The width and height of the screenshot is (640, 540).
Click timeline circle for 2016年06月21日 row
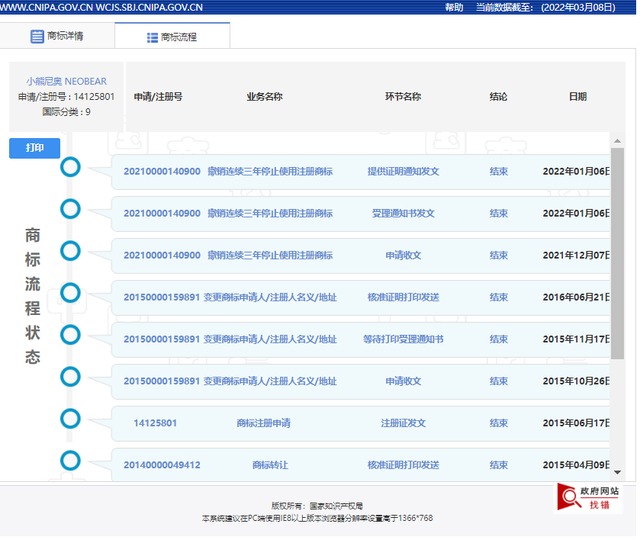pyautogui.click(x=70, y=293)
